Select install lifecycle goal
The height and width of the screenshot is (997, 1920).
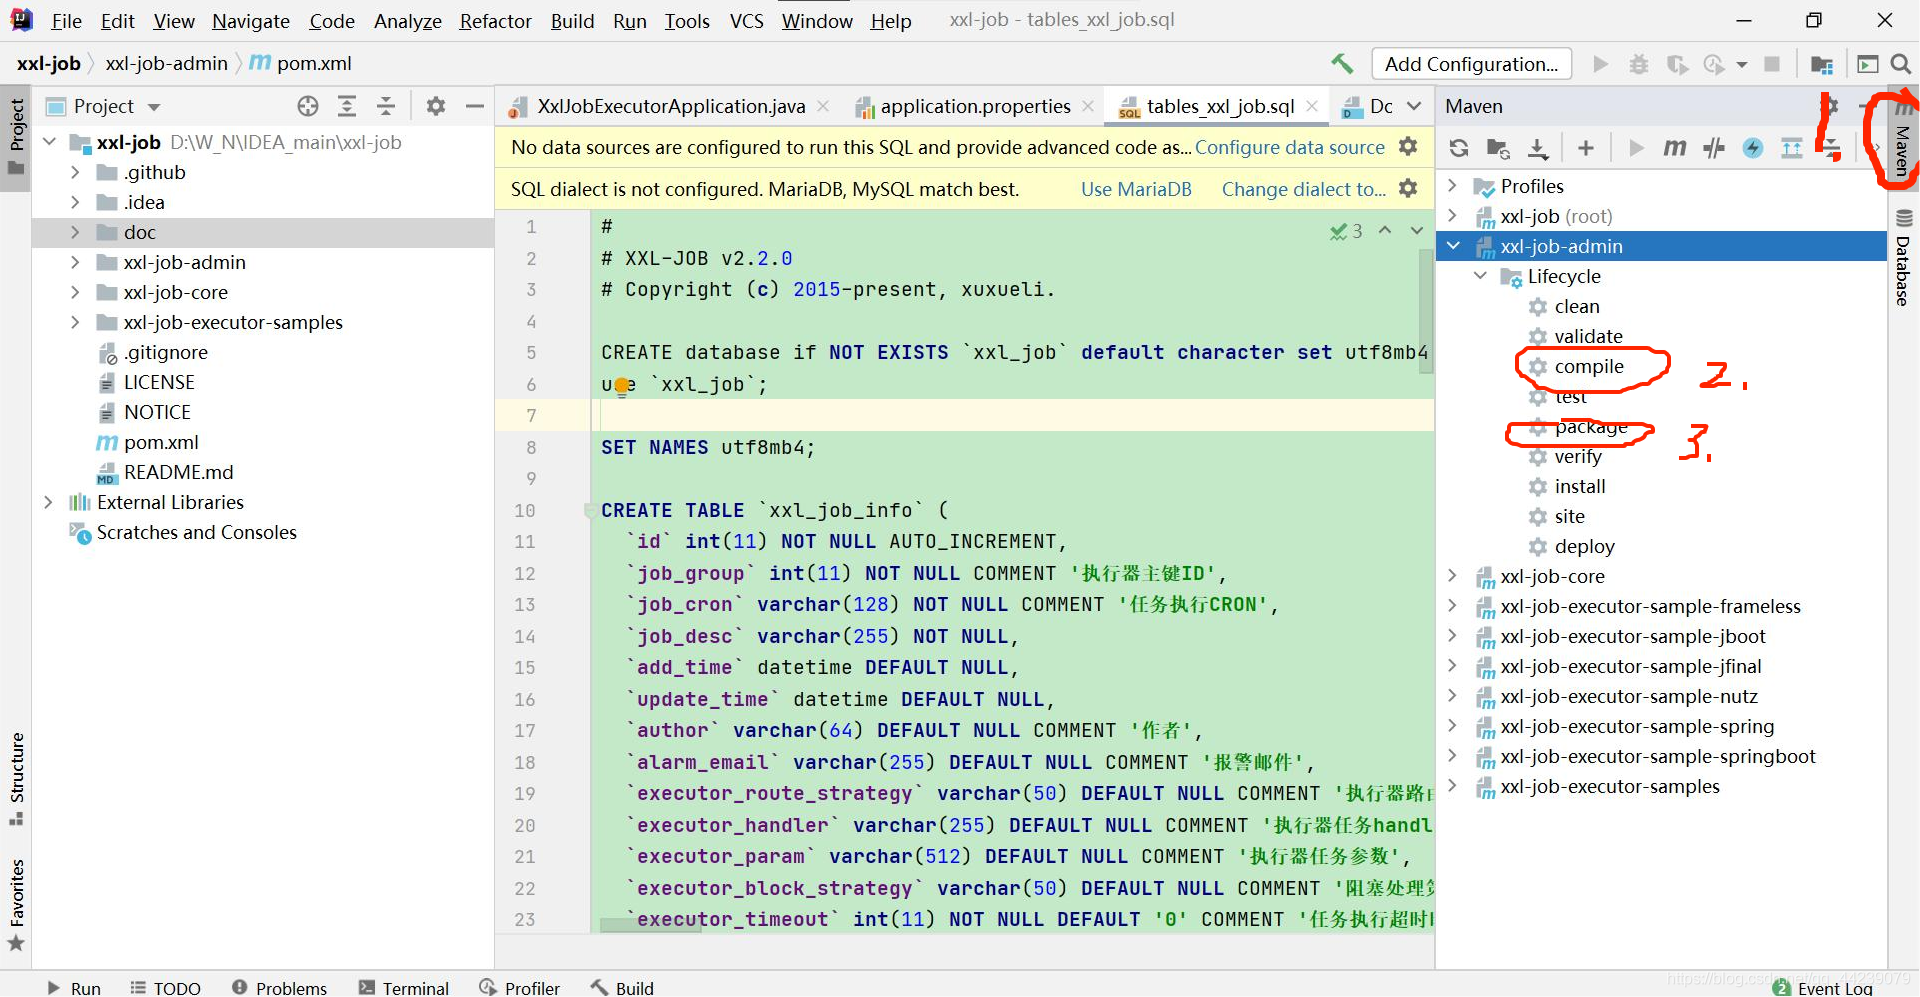tap(1580, 486)
